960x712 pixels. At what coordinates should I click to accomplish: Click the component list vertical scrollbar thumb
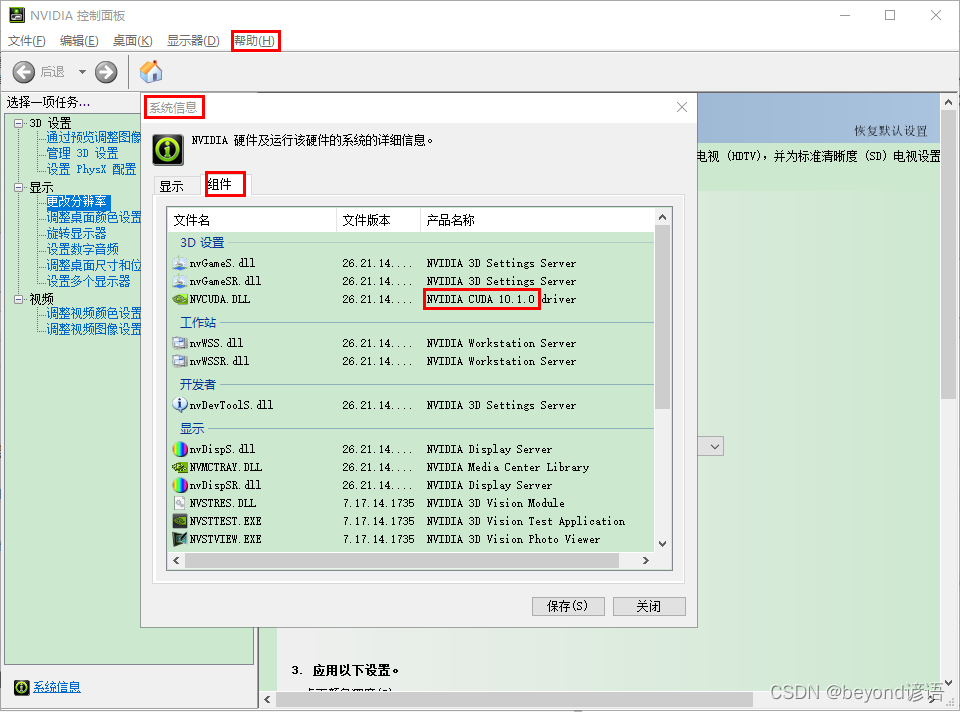662,317
